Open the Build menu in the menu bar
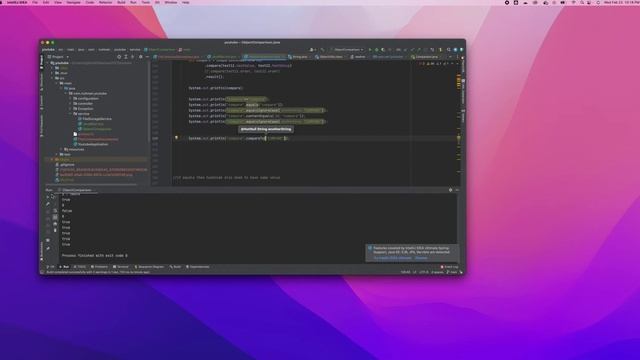The height and width of the screenshot is (360, 640). coord(121,2)
